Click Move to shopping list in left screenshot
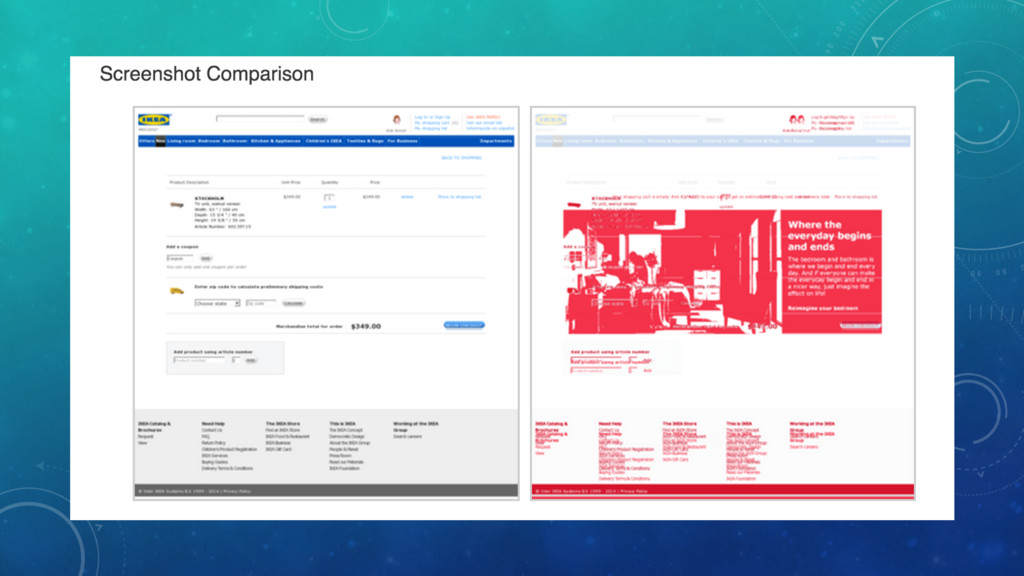This screenshot has width=1024, height=576. point(459,197)
